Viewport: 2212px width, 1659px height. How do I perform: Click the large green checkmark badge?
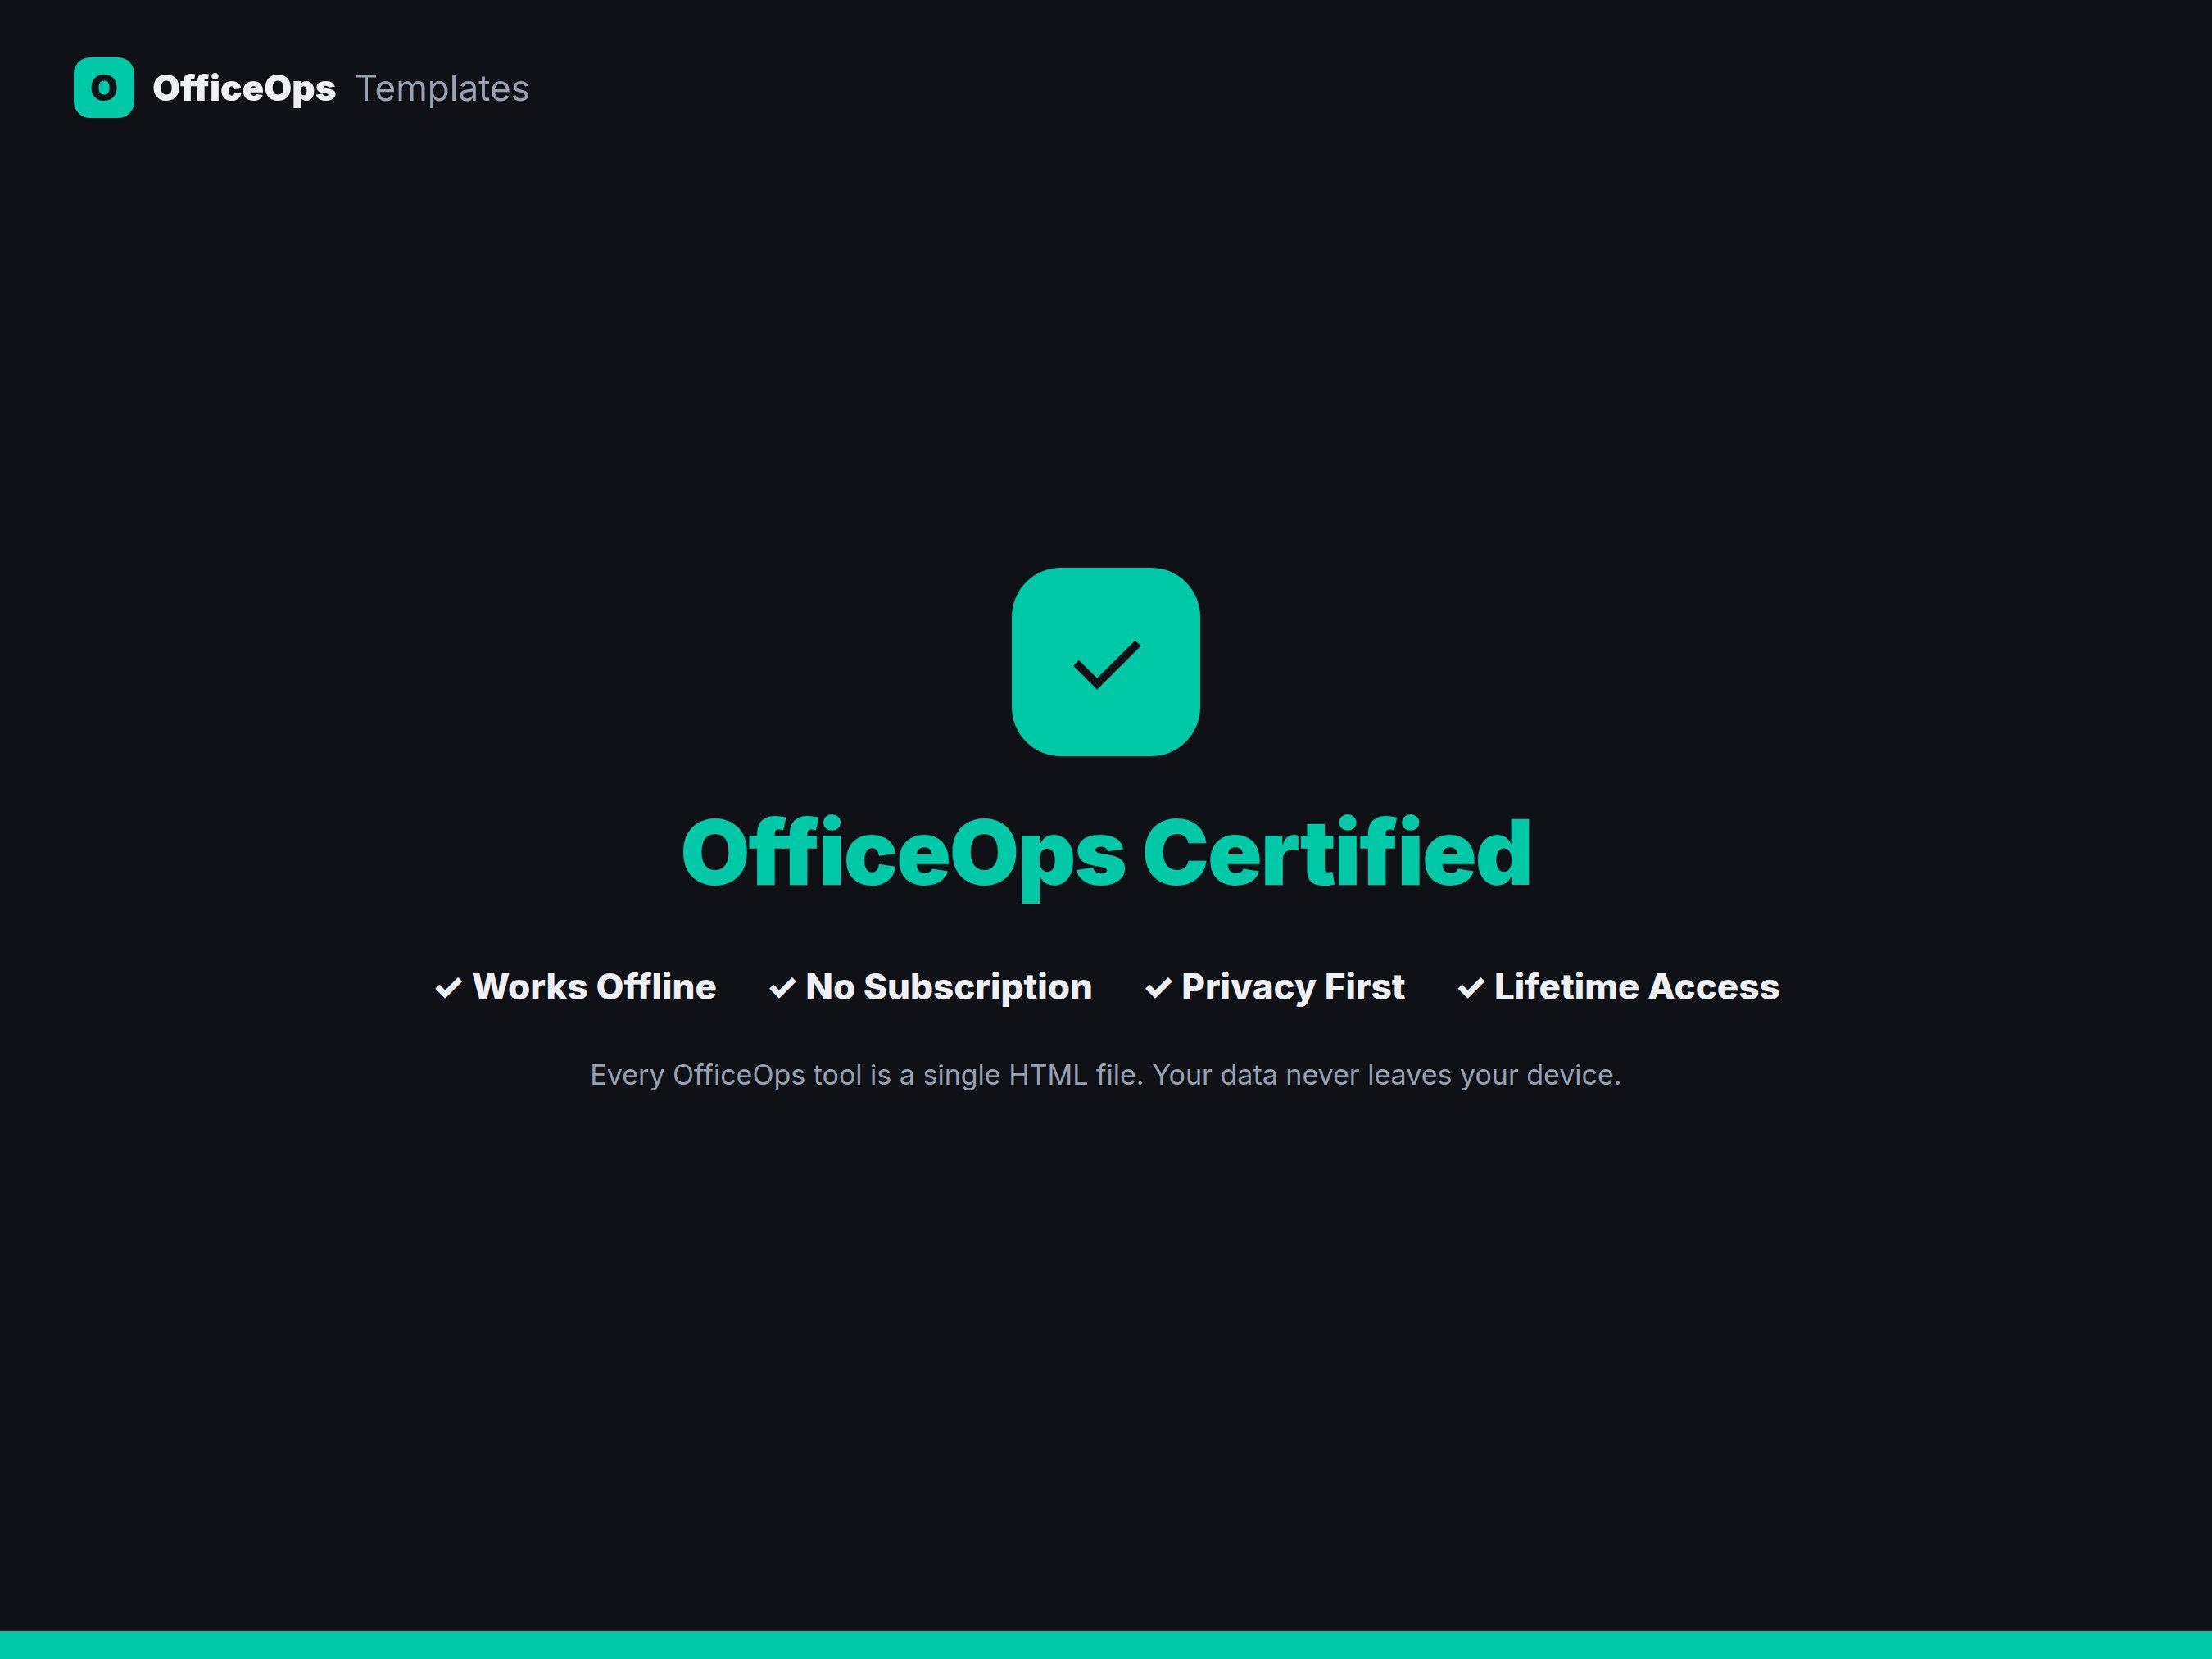1106,662
